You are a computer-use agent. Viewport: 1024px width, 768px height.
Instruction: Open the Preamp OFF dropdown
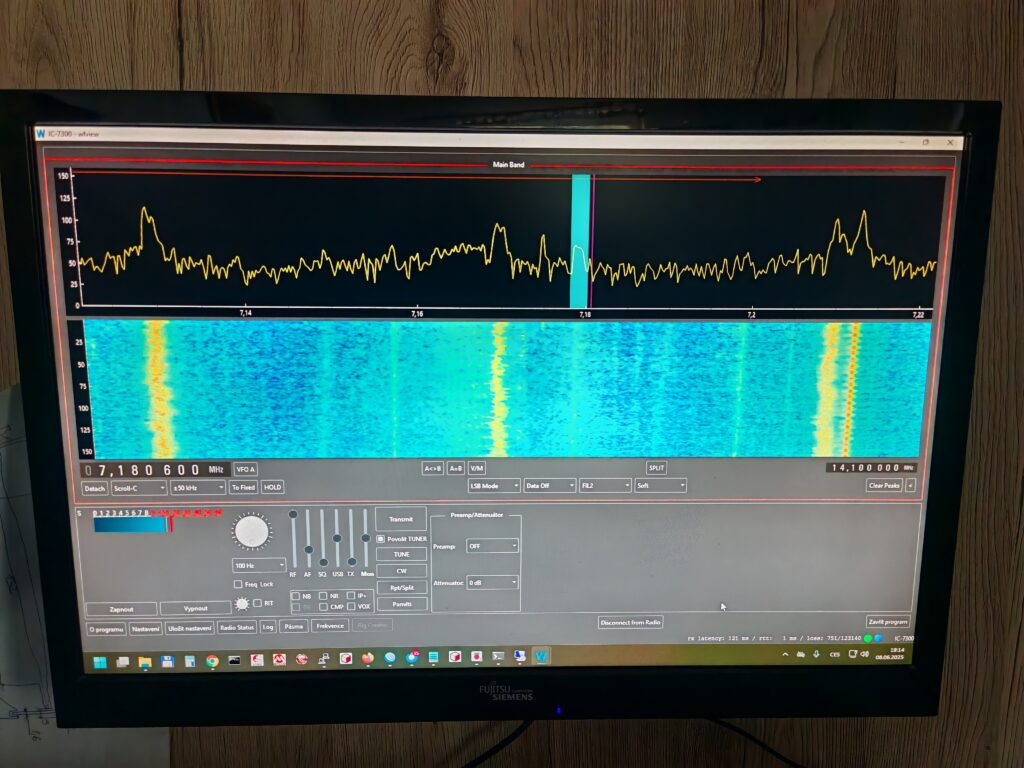click(492, 546)
